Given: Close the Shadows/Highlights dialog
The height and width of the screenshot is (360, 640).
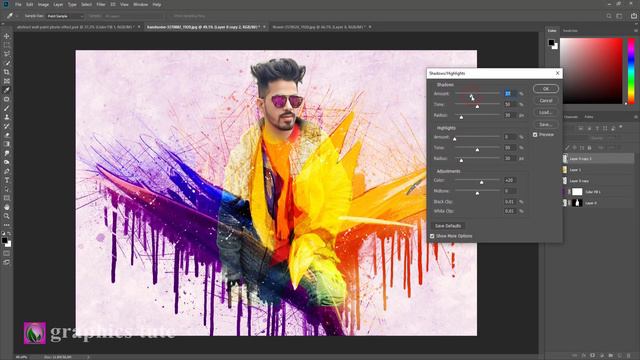Looking at the screenshot, I should click(x=558, y=73).
